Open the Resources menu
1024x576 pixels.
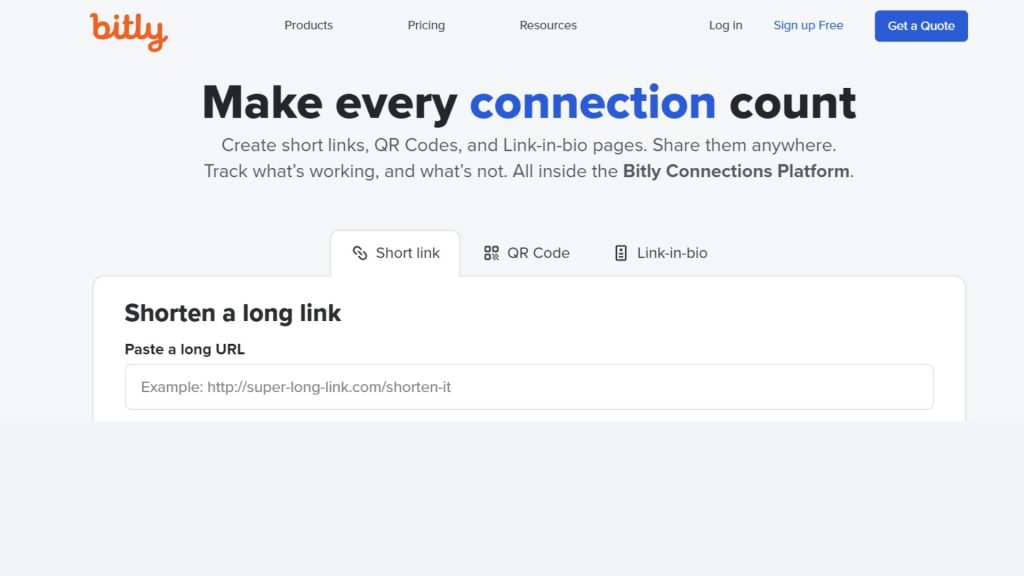pyautogui.click(x=548, y=25)
